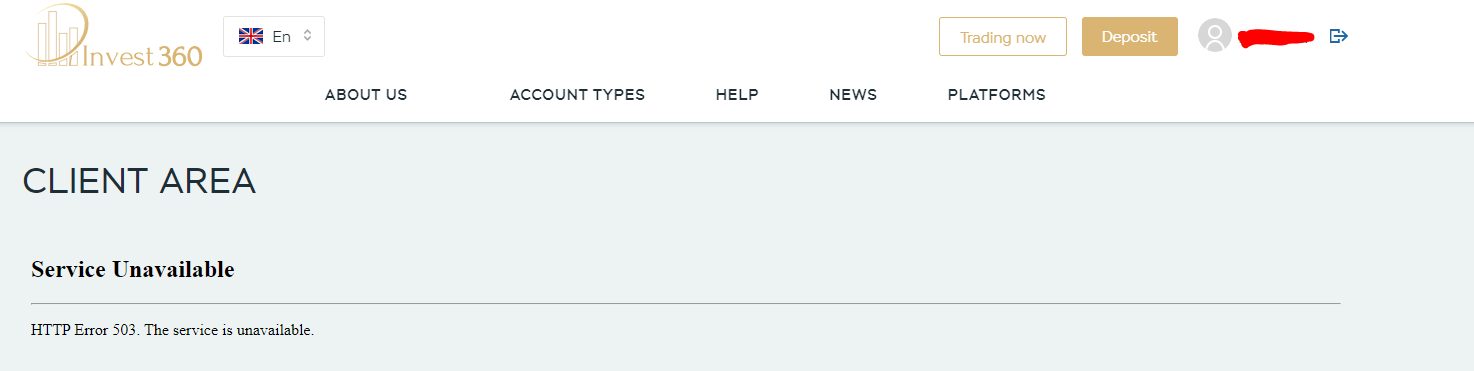Click the UK flag icon
The width and height of the screenshot is (1474, 371).
click(251, 36)
